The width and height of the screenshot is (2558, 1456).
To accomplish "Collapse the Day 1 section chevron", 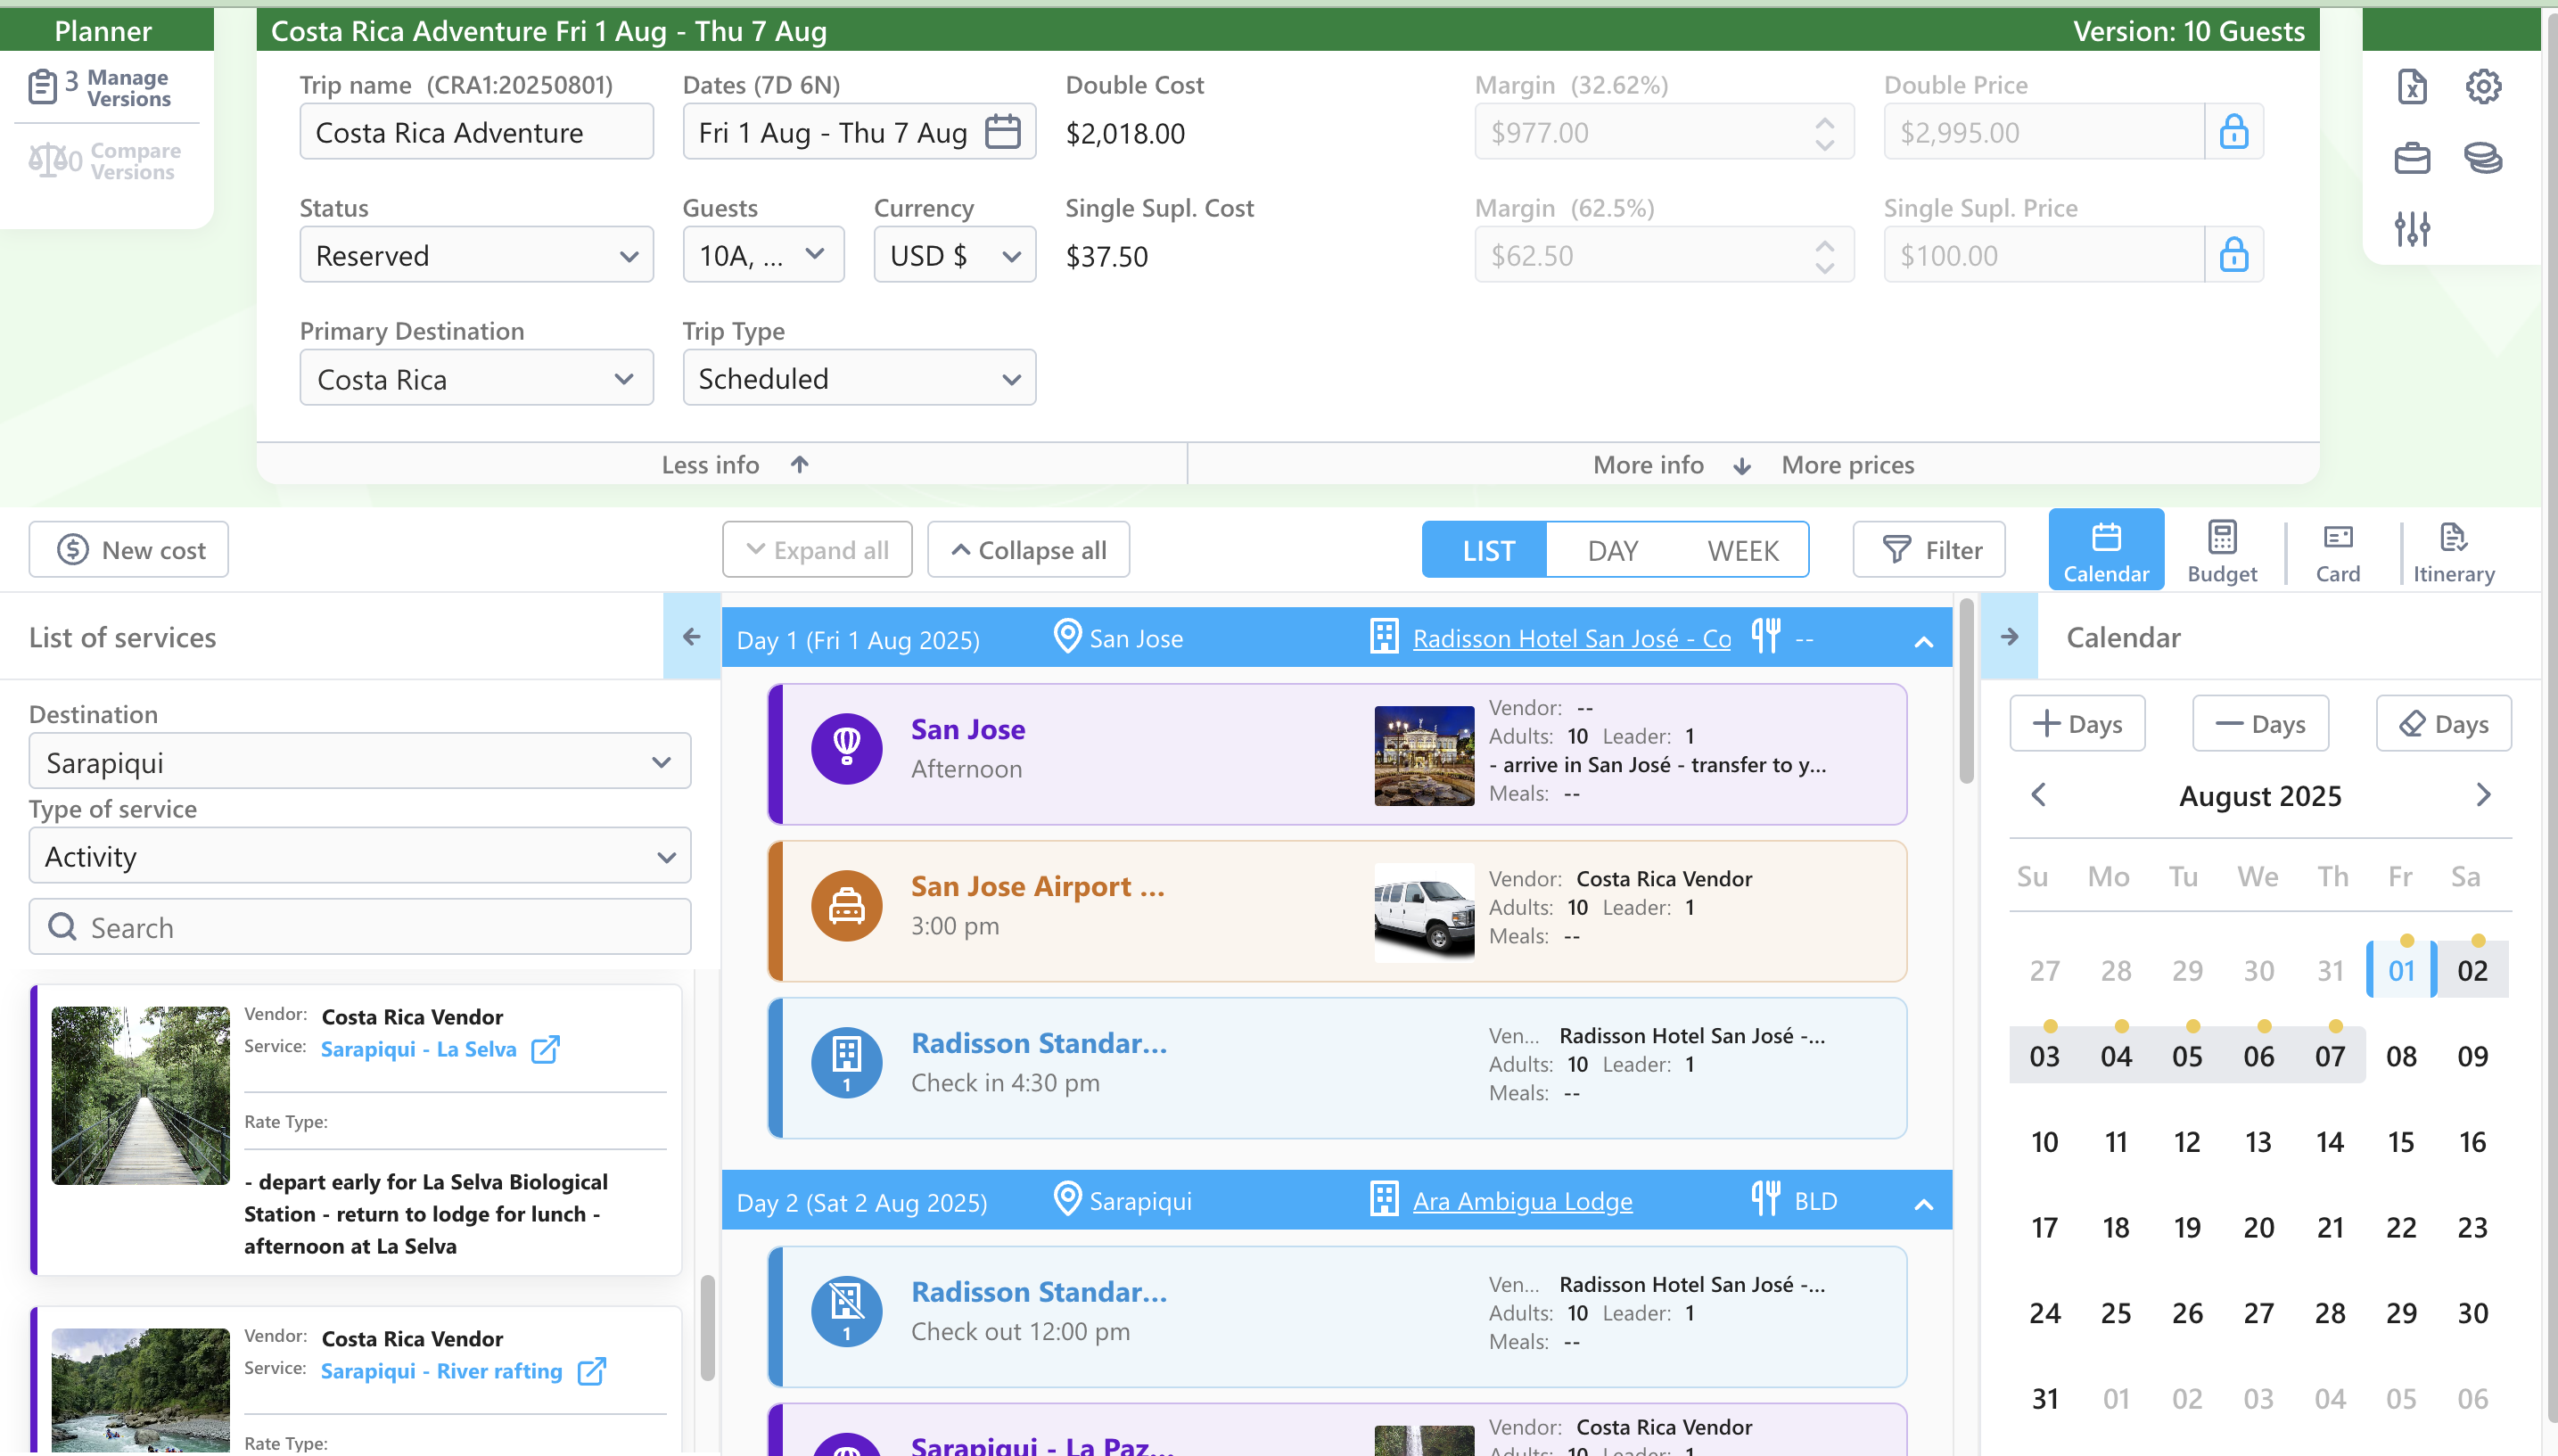I will click(1923, 641).
